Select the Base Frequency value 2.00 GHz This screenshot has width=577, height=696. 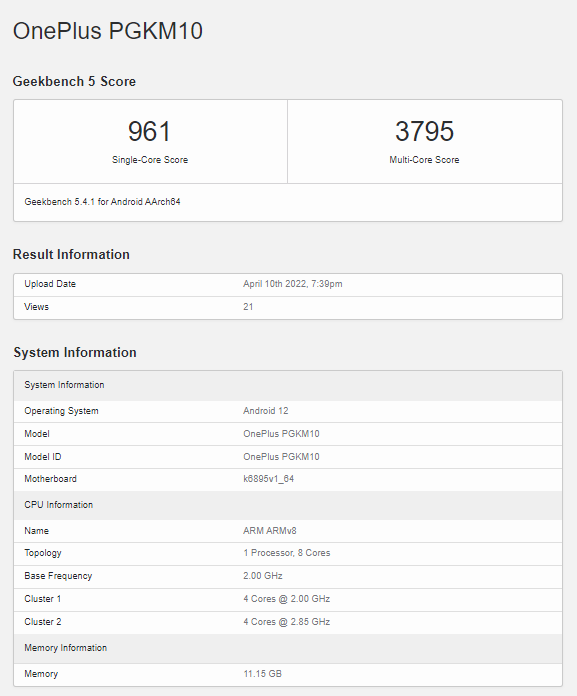pos(263,576)
